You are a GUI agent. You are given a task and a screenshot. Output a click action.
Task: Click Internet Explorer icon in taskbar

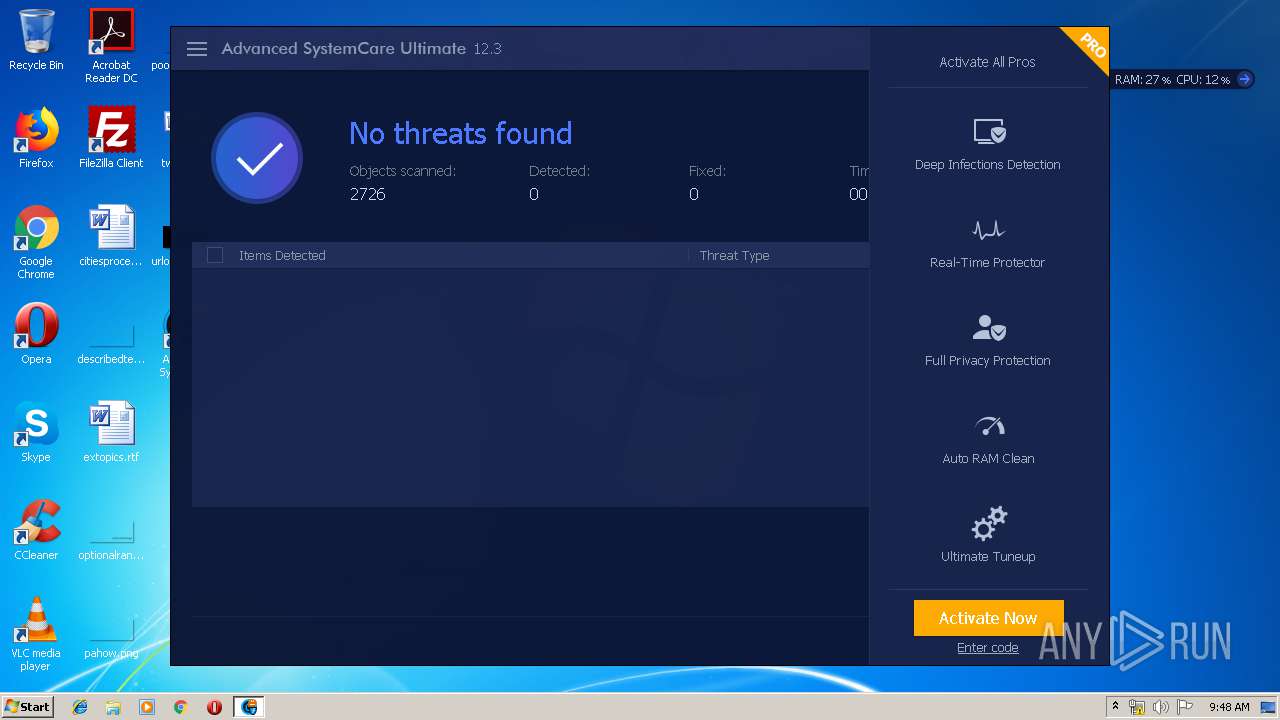point(80,707)
